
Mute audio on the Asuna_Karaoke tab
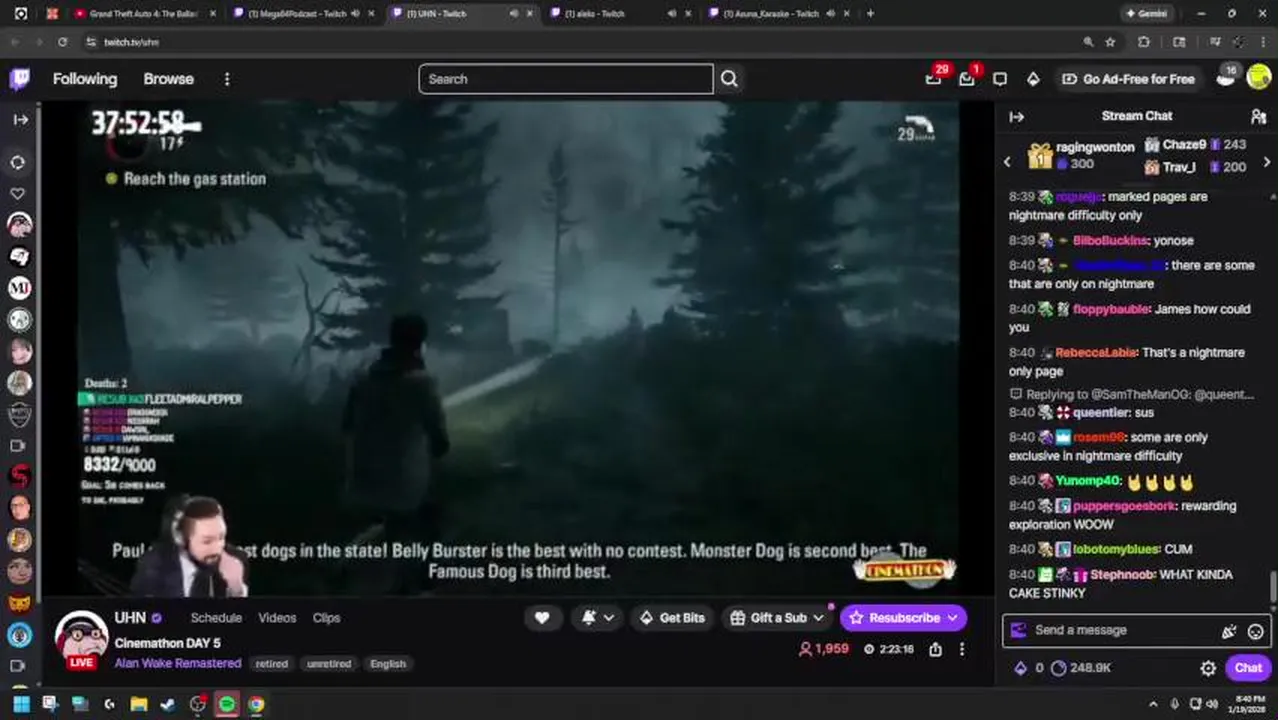tap(830, 14)
